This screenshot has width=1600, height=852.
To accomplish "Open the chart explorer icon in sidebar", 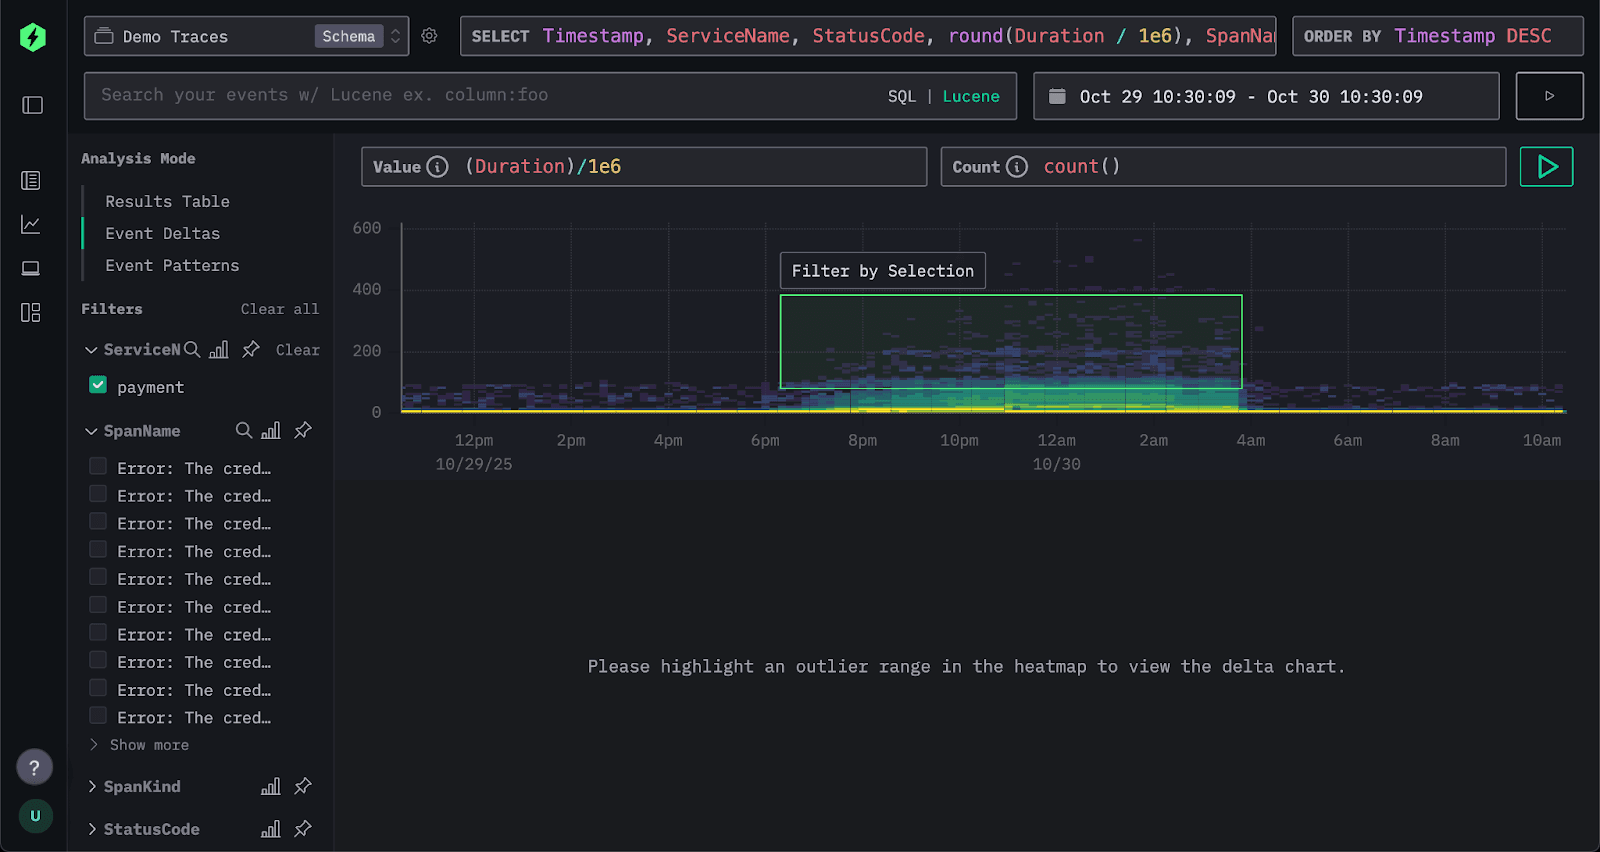I will tap(31, 225).
